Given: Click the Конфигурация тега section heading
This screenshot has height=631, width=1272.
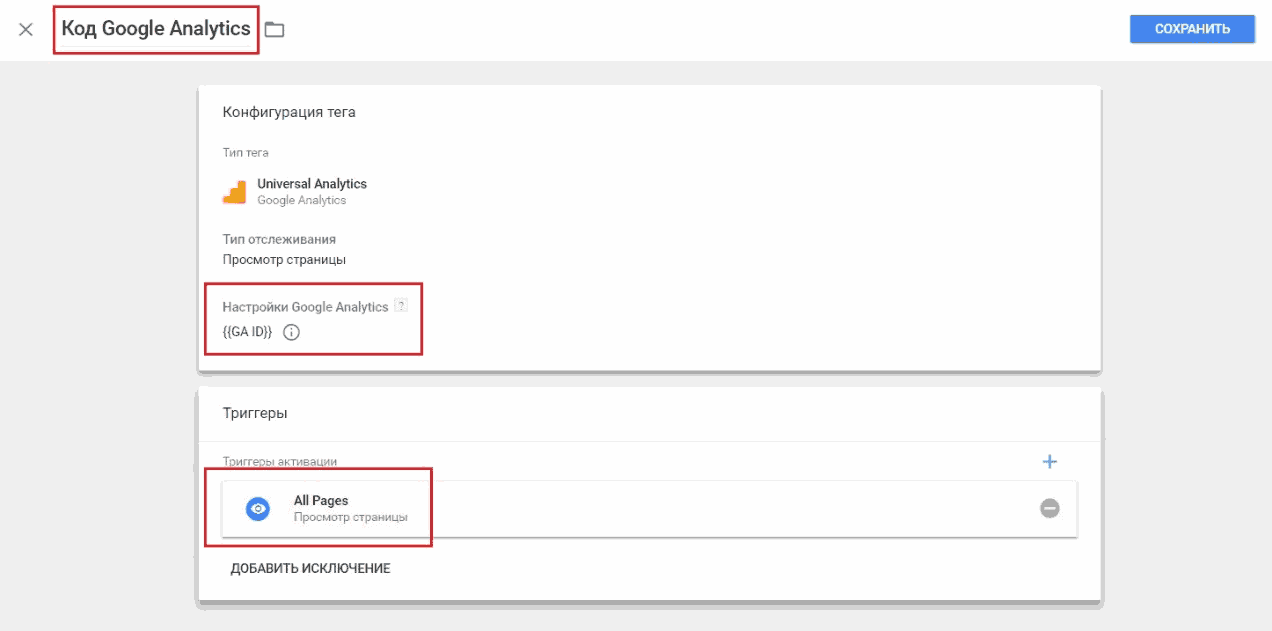Looking at the screenshot, I should 289,112.
